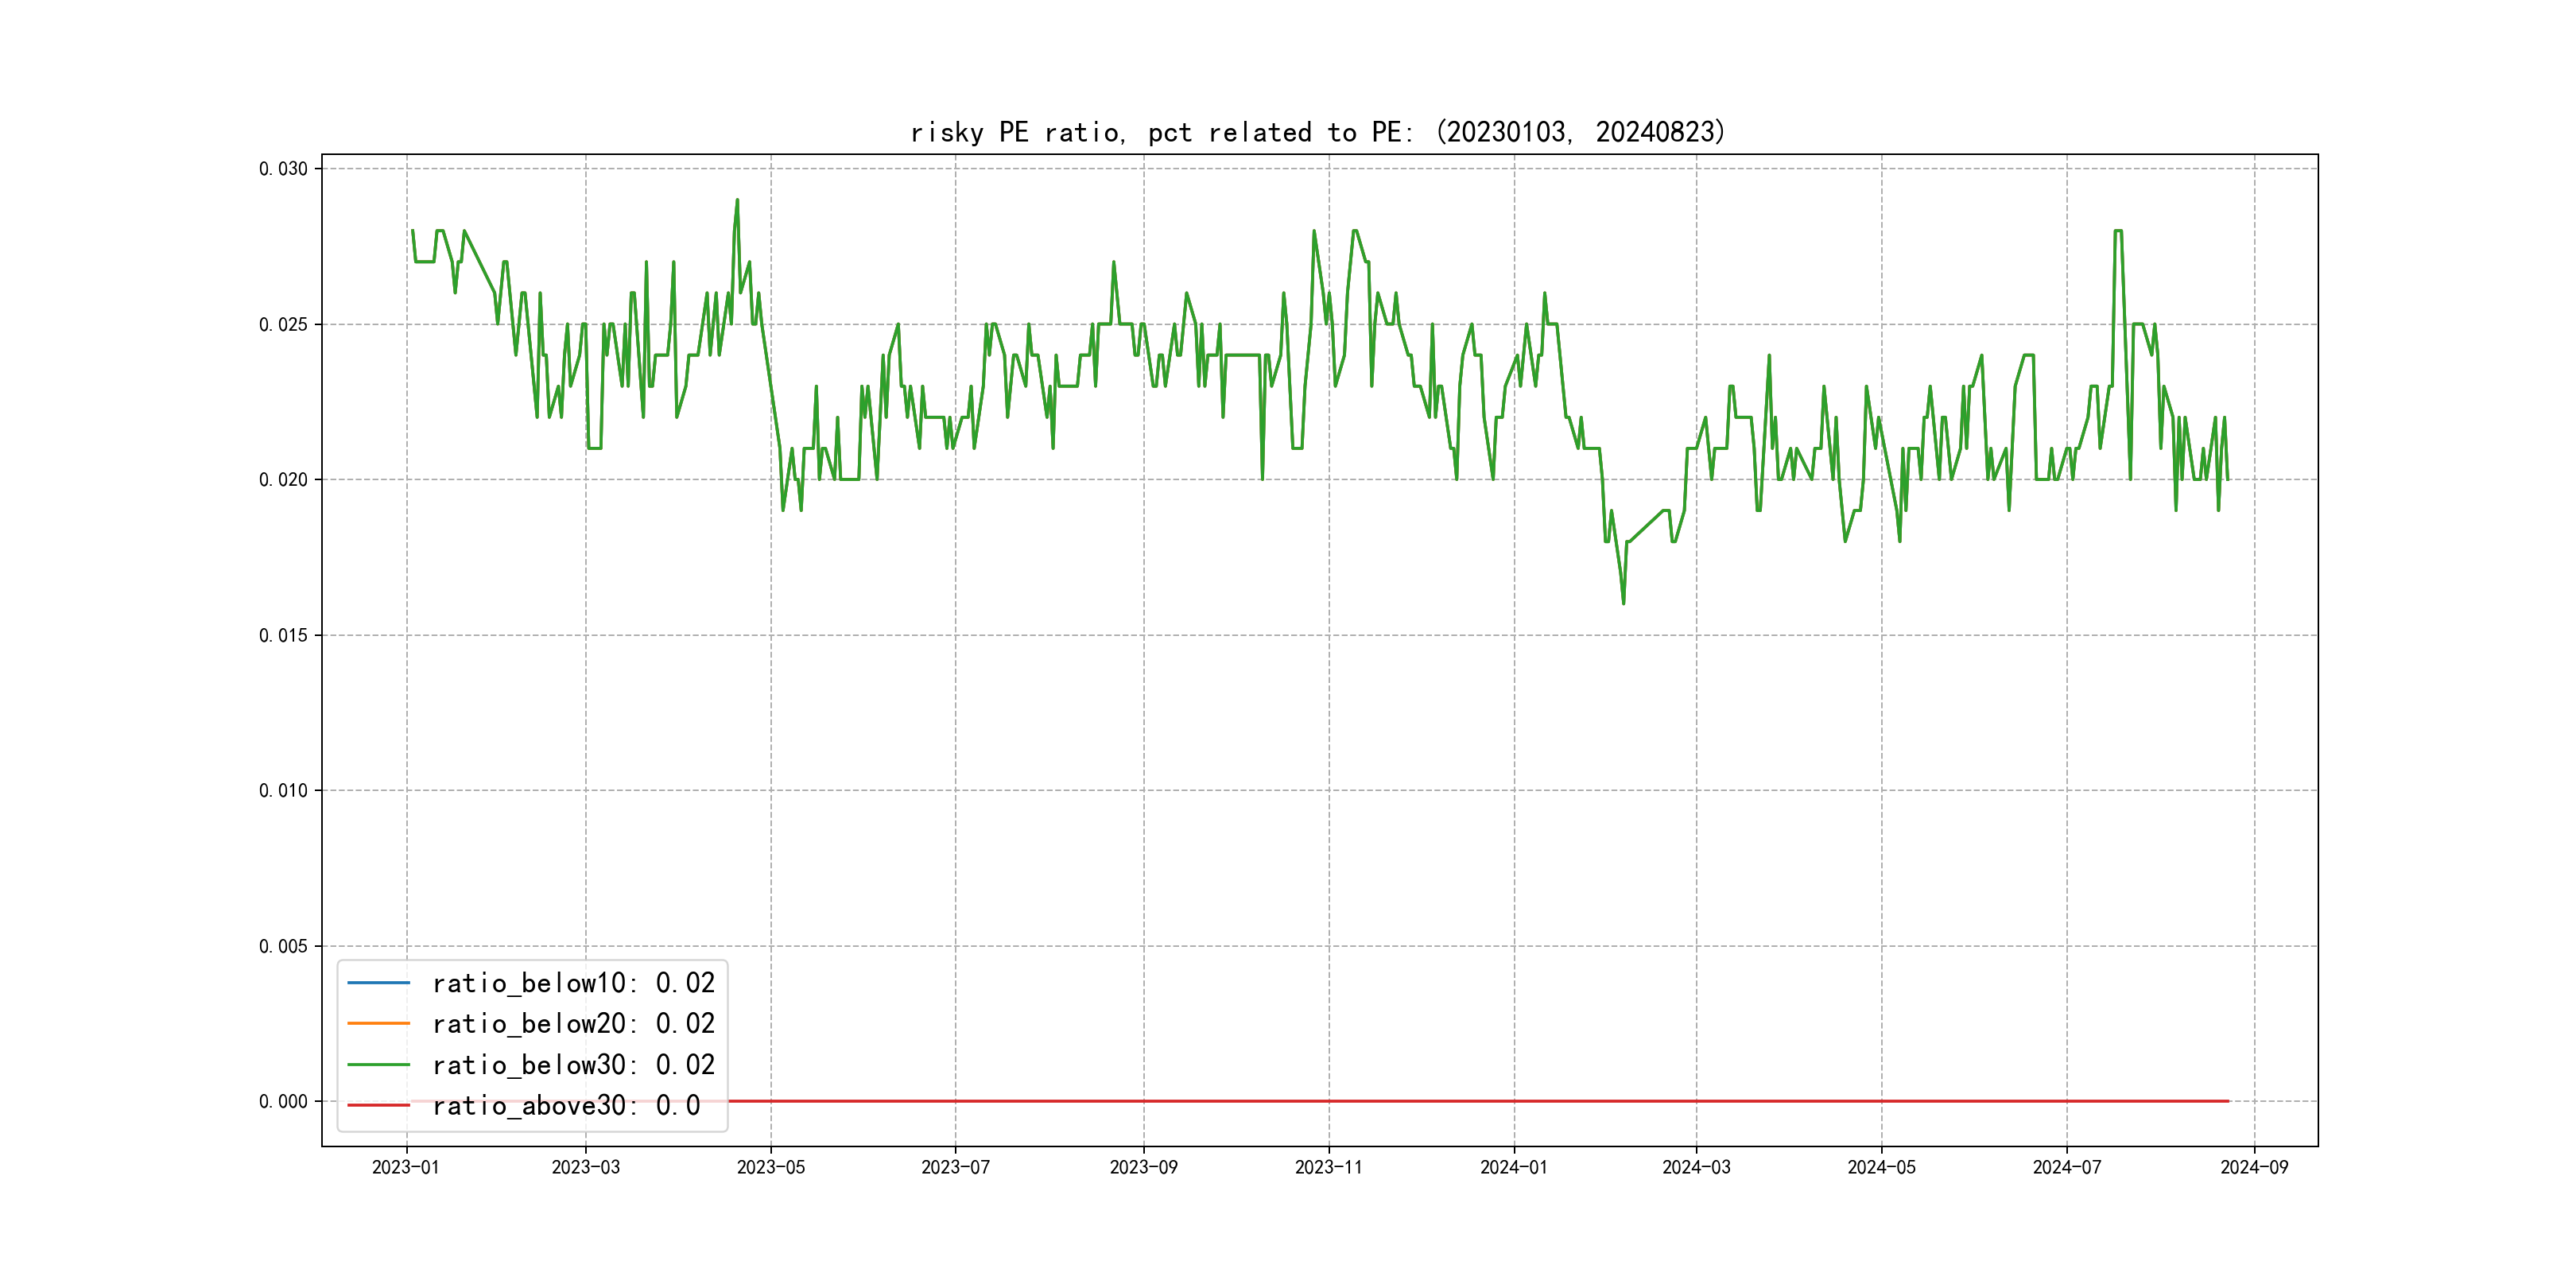Click the 2023-09 x-axis tick label
This screenshot has width=2576, height=1288.
coord(1143,1168)
